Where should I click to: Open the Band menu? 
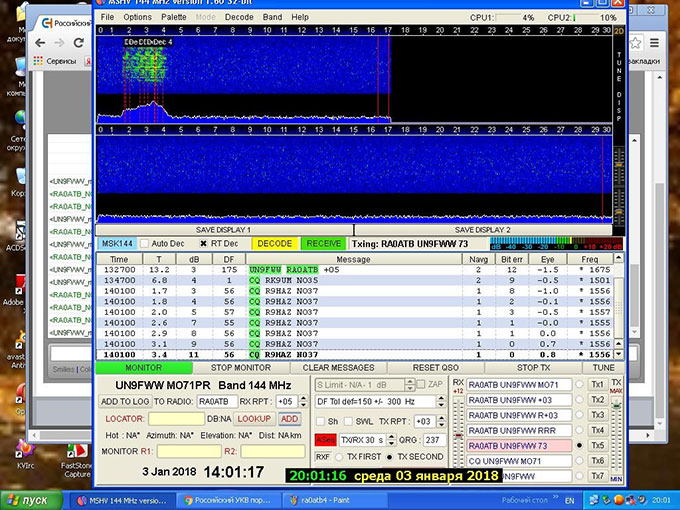tap(272, 17)
